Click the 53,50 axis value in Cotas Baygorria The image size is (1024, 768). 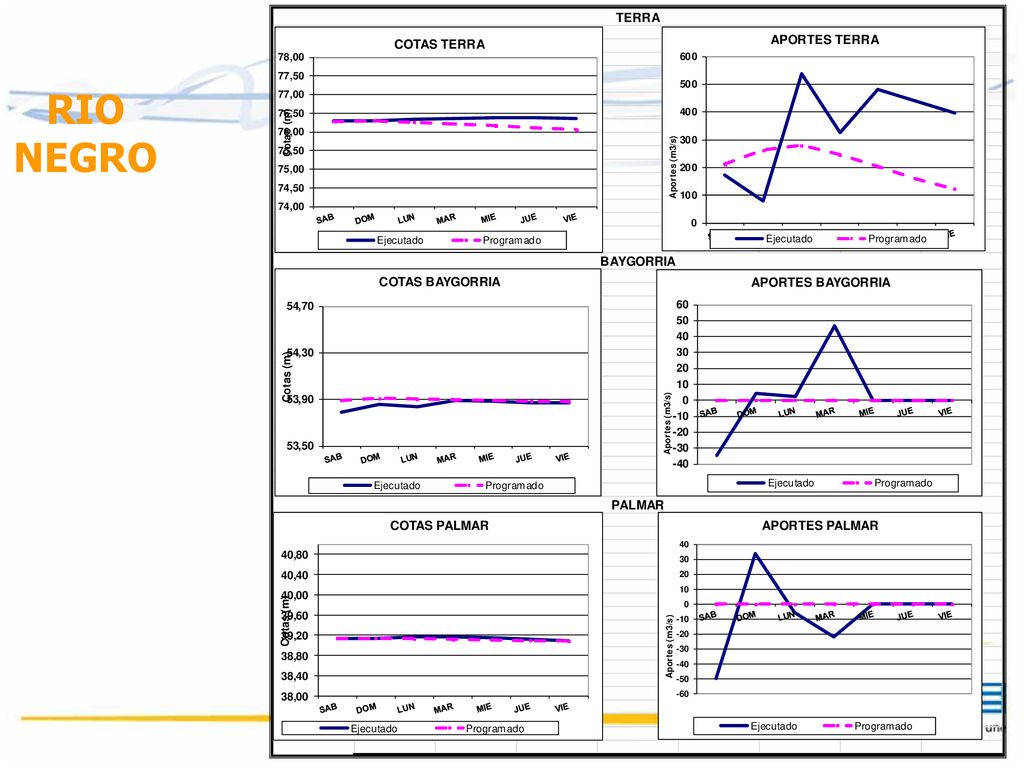[x=300, y=446]
